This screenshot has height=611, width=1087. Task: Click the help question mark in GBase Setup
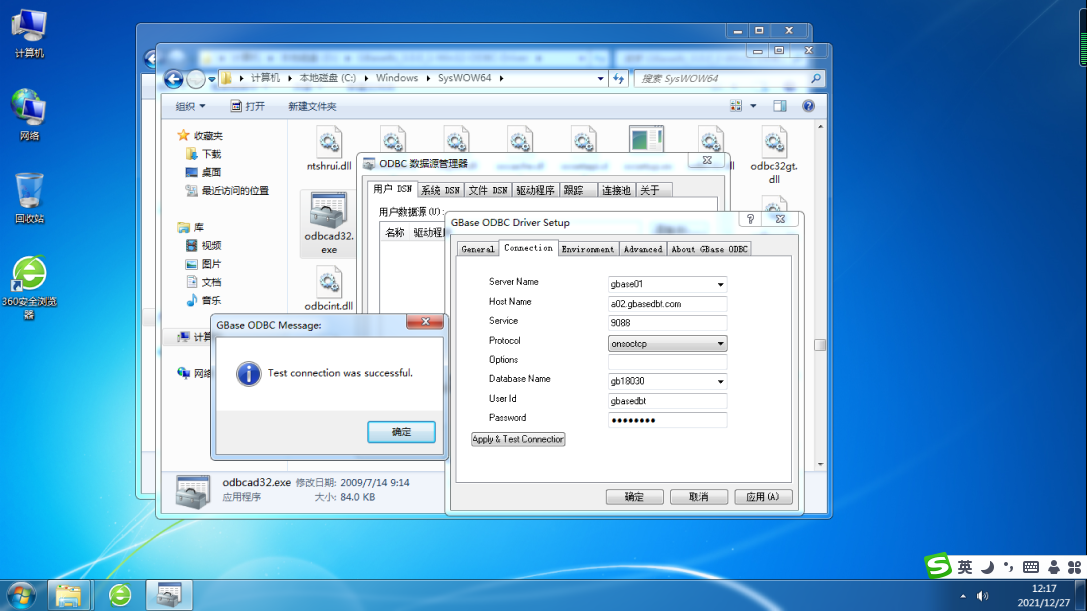tap(750, 219)
